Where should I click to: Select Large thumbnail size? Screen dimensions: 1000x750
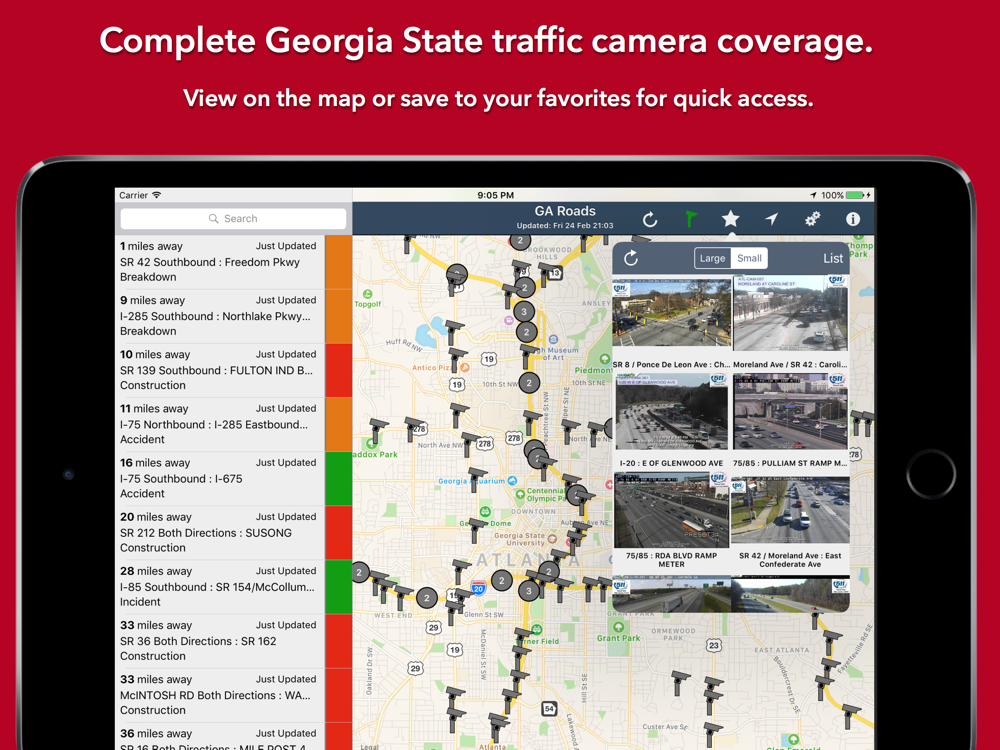[712, 258]
